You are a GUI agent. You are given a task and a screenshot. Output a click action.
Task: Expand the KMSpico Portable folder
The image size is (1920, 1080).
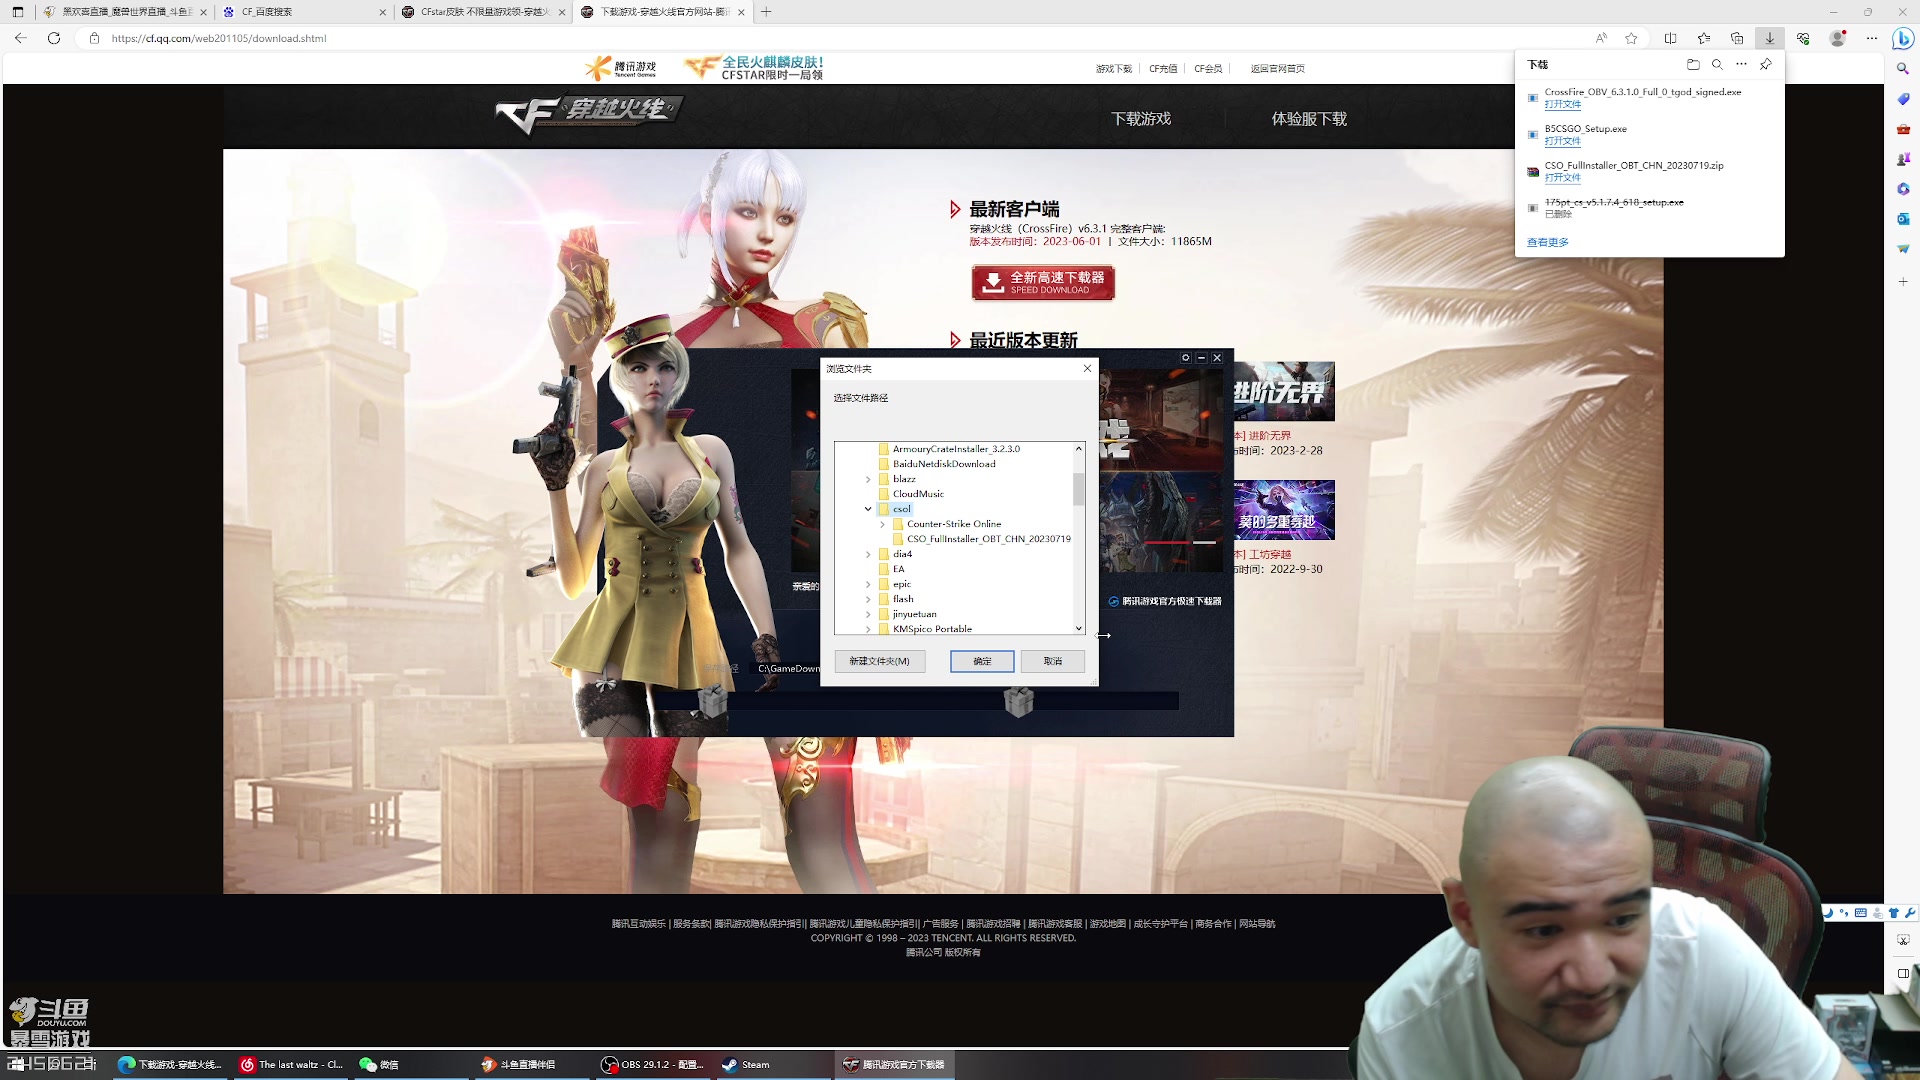868,629
